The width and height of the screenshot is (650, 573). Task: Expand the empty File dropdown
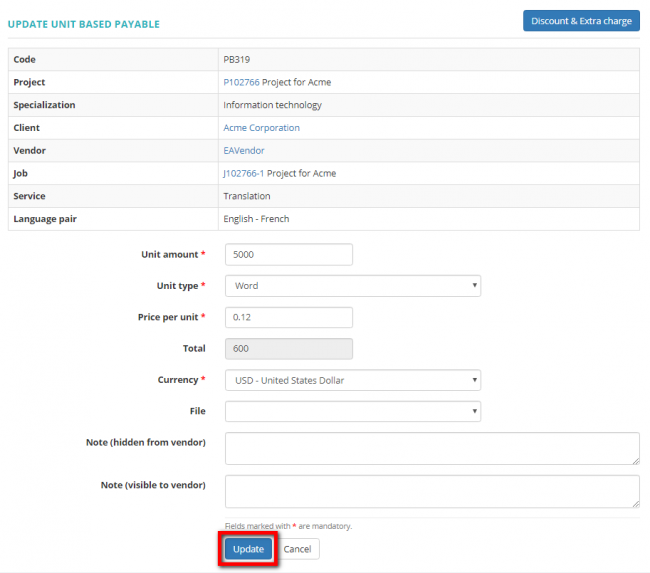click(352, 411)
